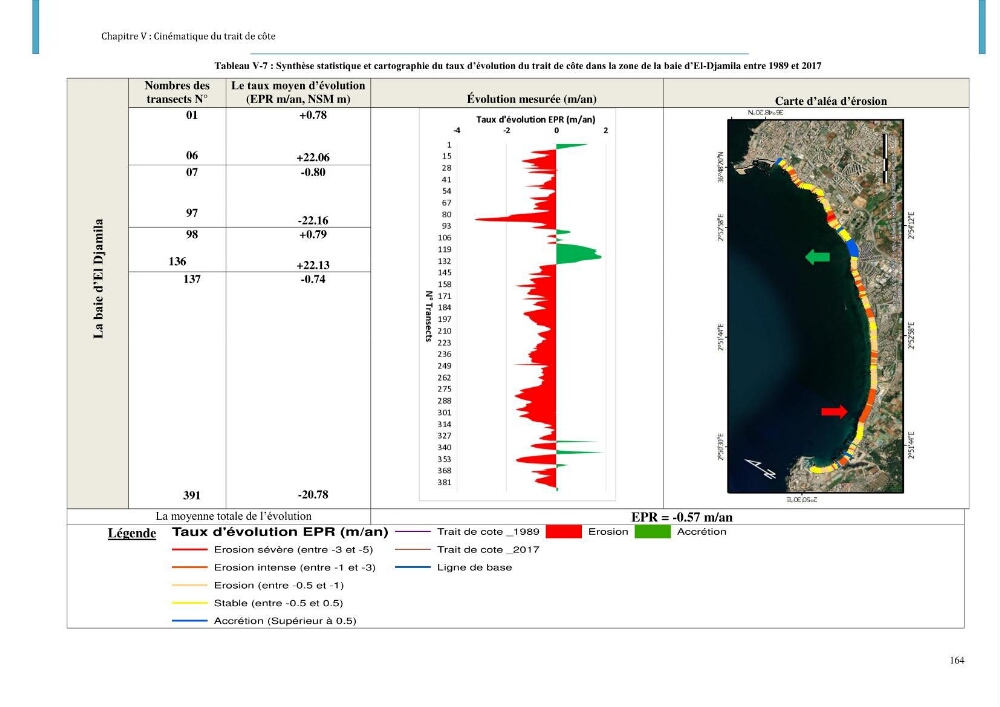Click the page number '164'
This screenshot has height=707, width=1000.
[x=957, y=660]
